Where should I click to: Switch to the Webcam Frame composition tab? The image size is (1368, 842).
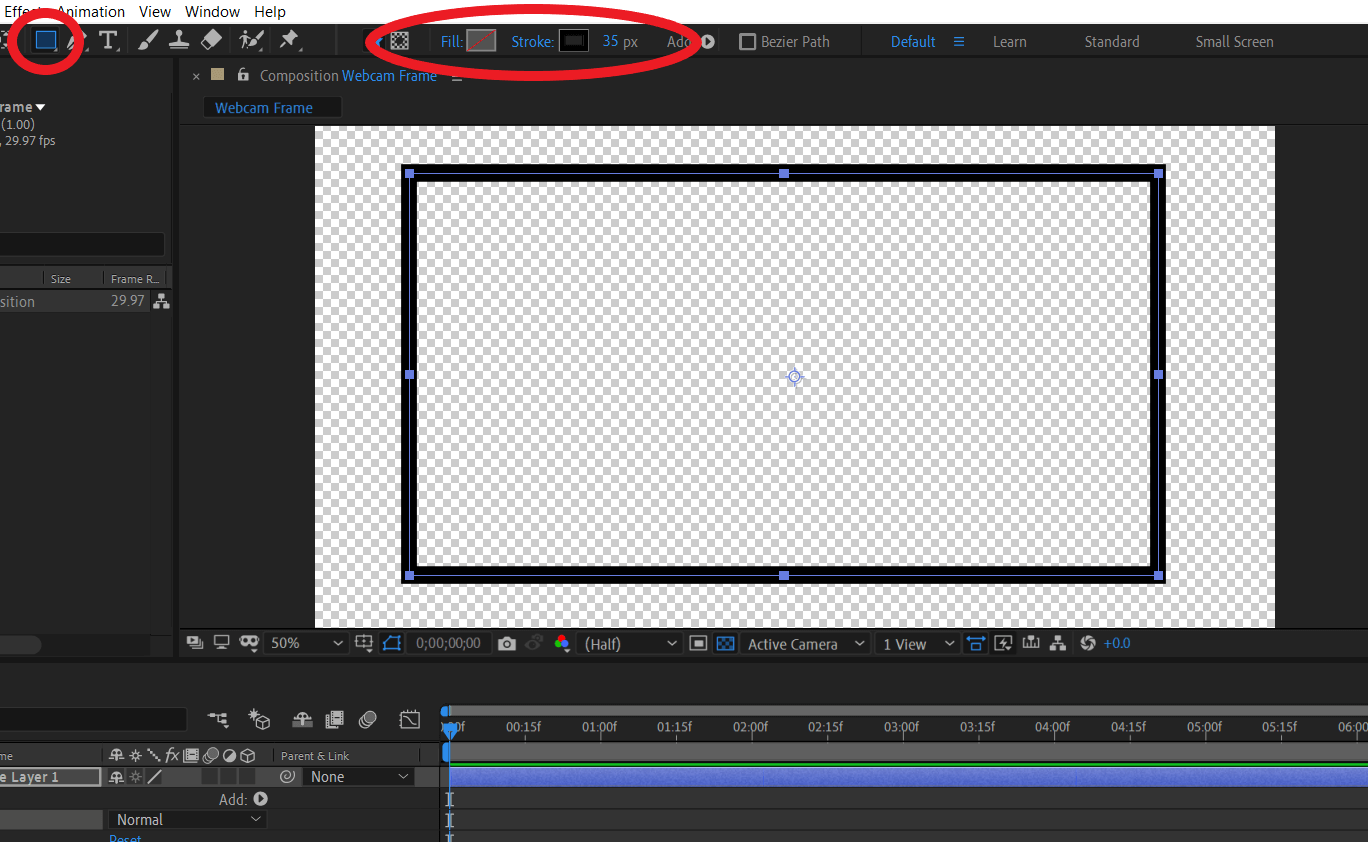click(x=272, y=107)
